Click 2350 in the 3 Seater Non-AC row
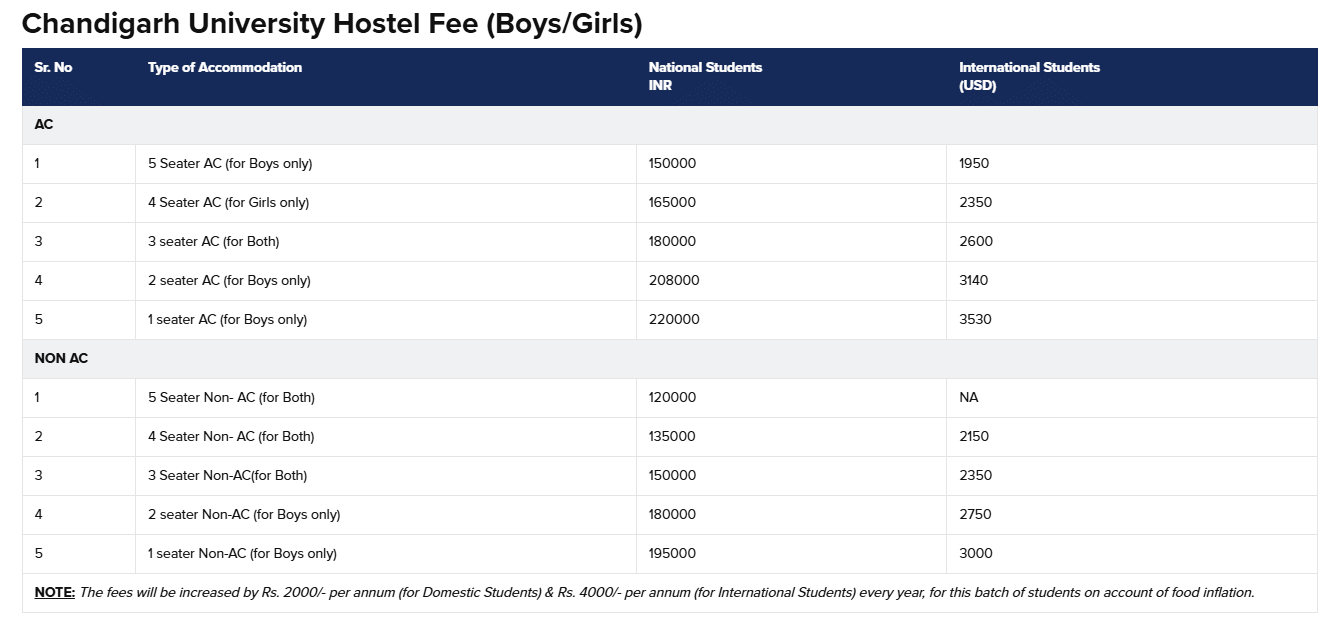Screen dimensions: 1339x635 coord(976,475)
